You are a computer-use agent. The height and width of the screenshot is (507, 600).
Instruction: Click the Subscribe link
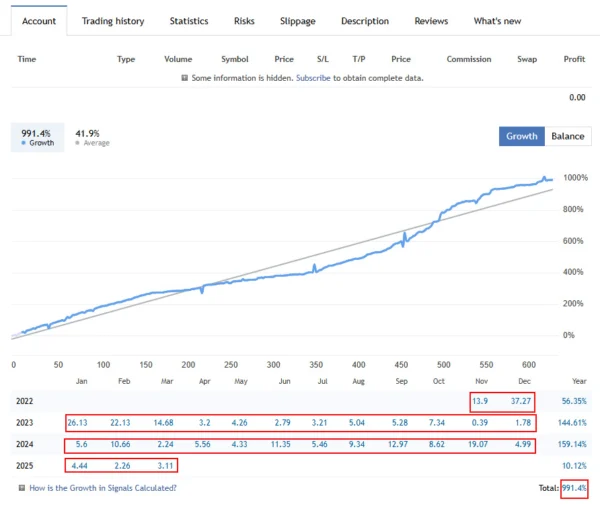click(314, 78)
